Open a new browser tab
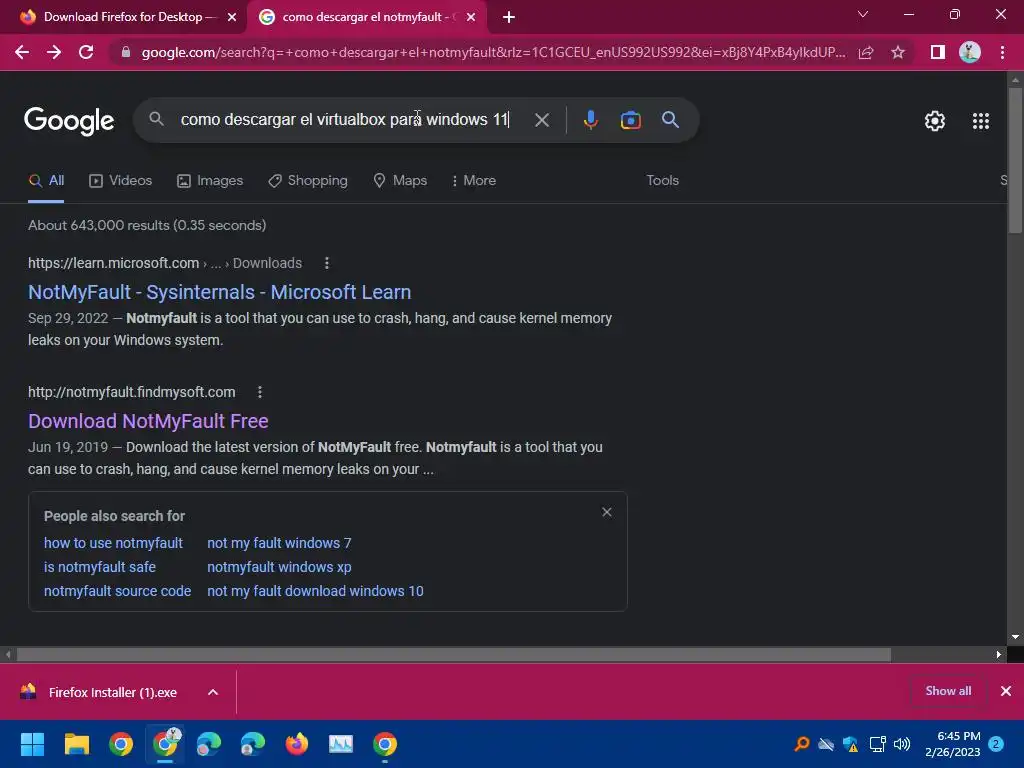The height and width of the screenshot is (768, 1024). (509, 17)
